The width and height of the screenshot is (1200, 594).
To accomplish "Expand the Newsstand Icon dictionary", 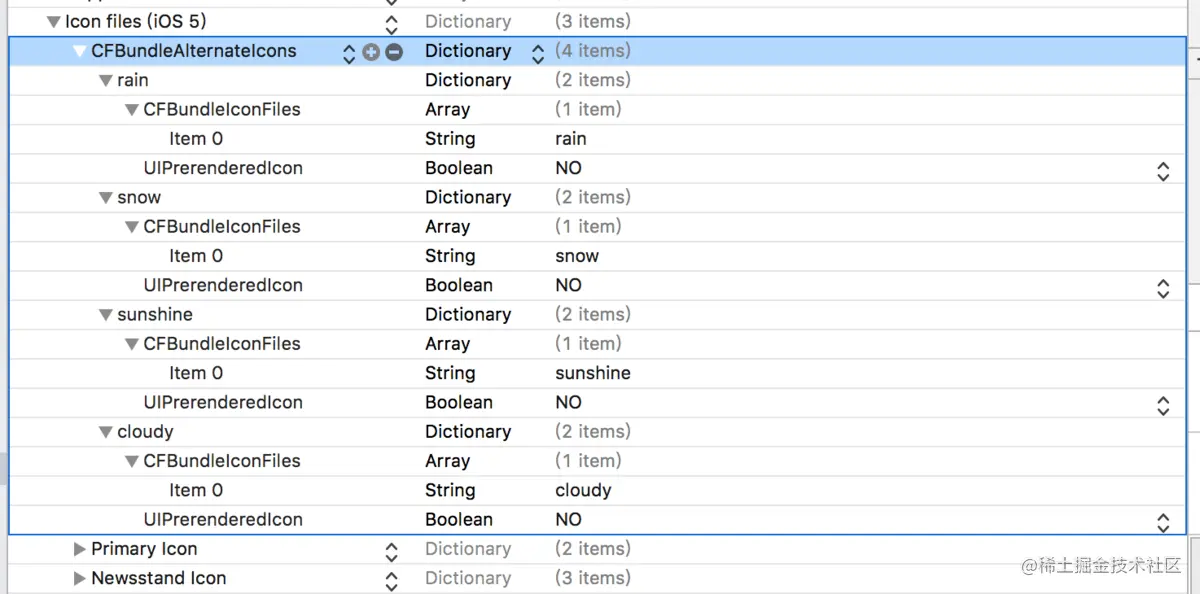I will pos(80,578).
